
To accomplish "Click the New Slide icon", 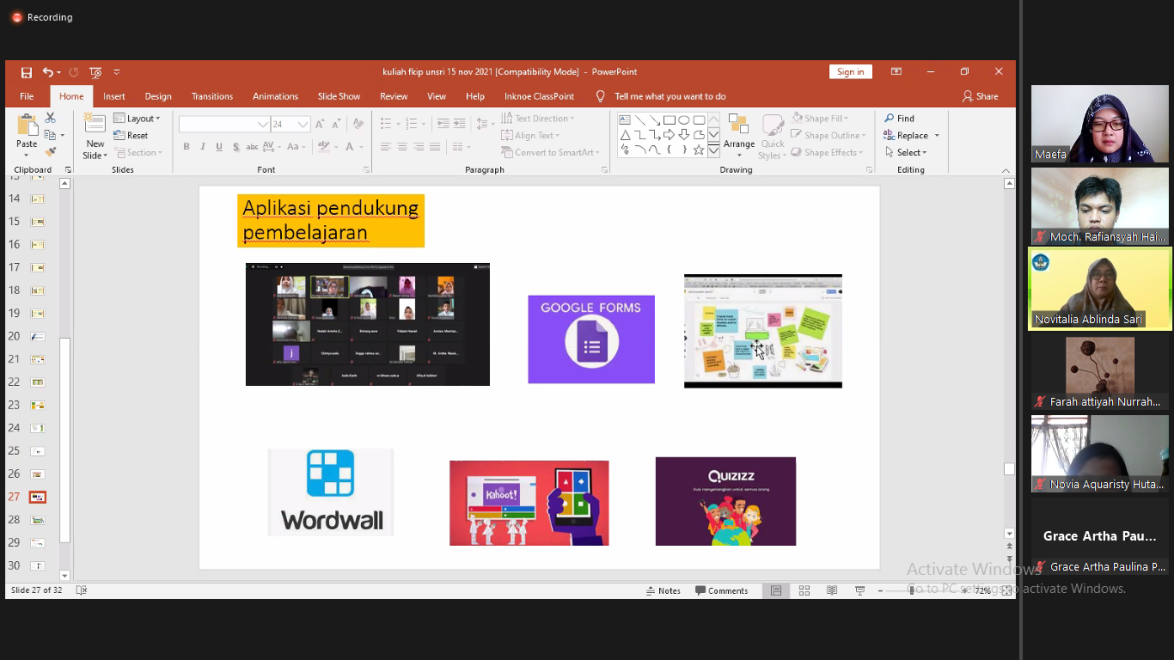I will point(95,124).
